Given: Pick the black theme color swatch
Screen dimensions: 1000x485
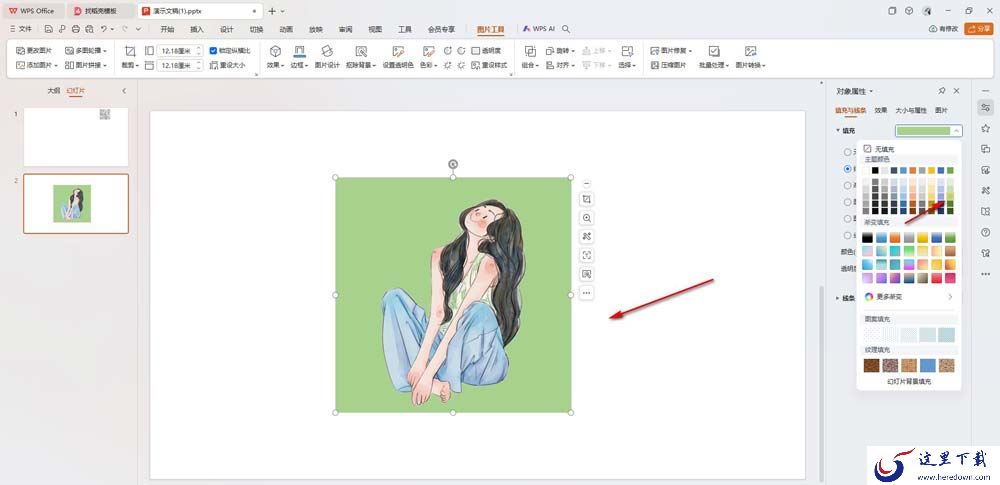Looking at the screenshot, I should (876, 170).
